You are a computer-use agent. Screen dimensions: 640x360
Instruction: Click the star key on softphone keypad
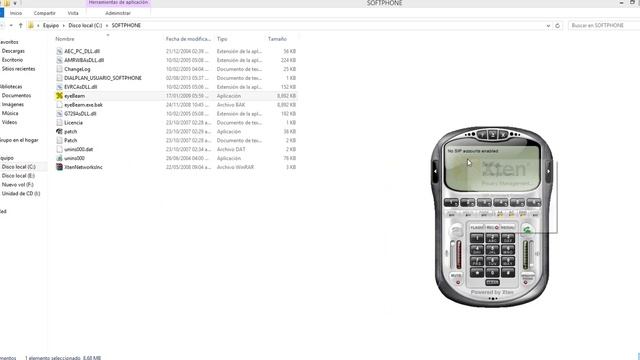(x=477, y=272)
